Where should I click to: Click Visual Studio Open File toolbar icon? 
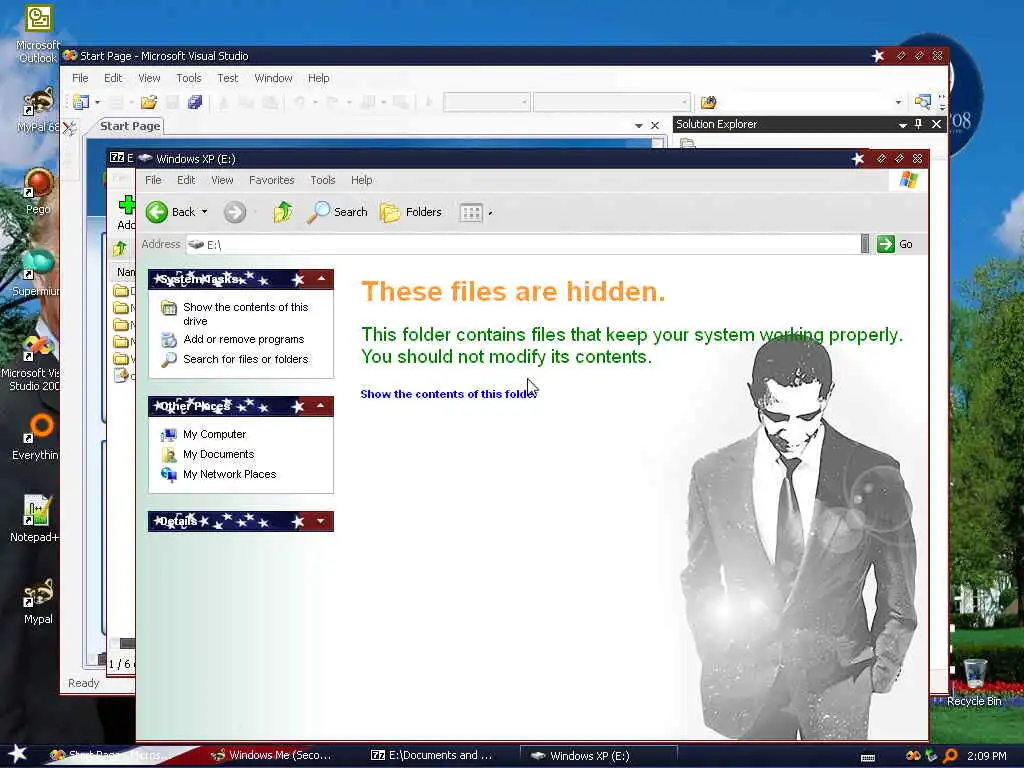pyautogui.click(x=149, y=102)
